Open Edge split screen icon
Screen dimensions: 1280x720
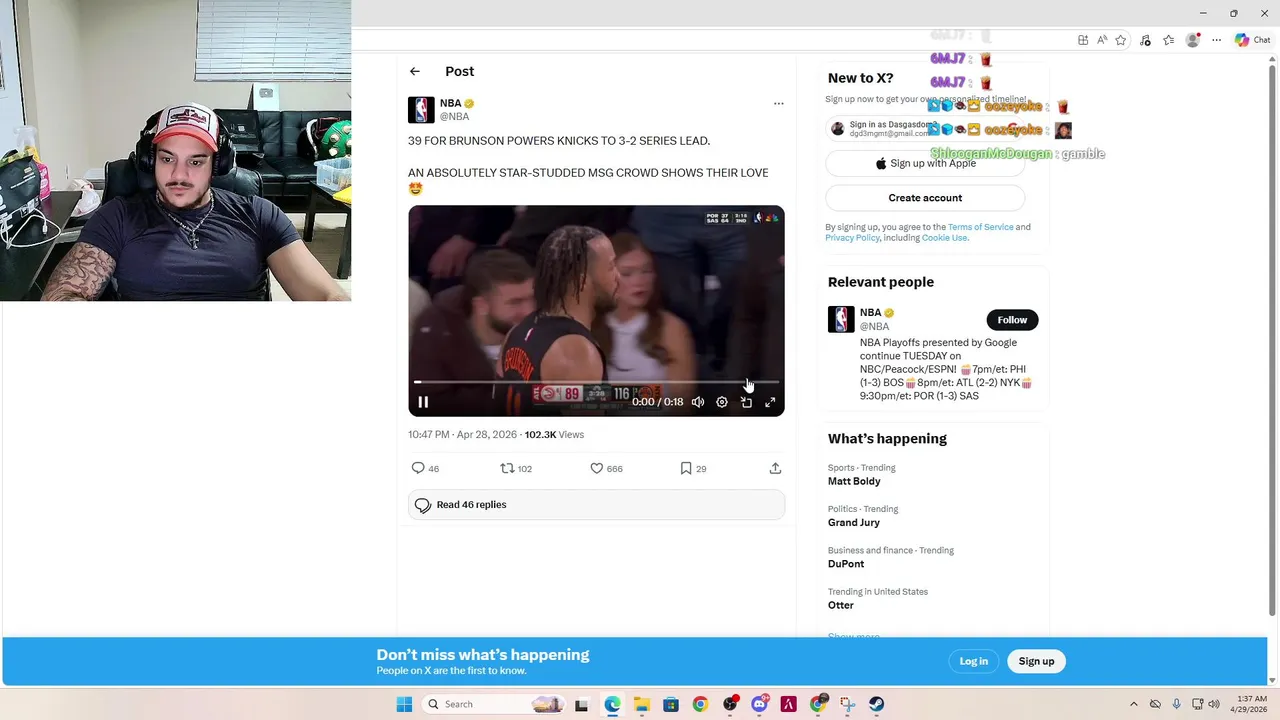pos(1083,40)
